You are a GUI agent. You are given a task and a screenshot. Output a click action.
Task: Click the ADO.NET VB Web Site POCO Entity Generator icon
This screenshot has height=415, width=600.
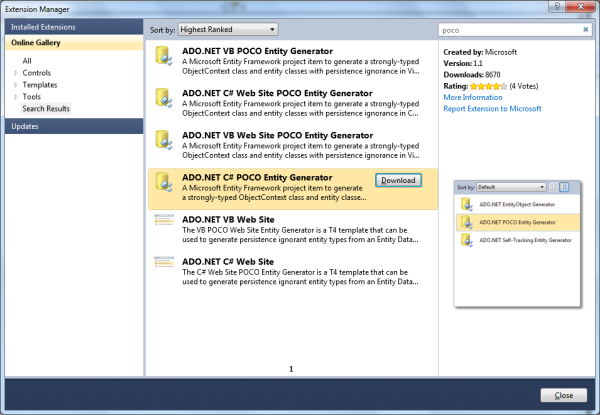coord(163,140)
